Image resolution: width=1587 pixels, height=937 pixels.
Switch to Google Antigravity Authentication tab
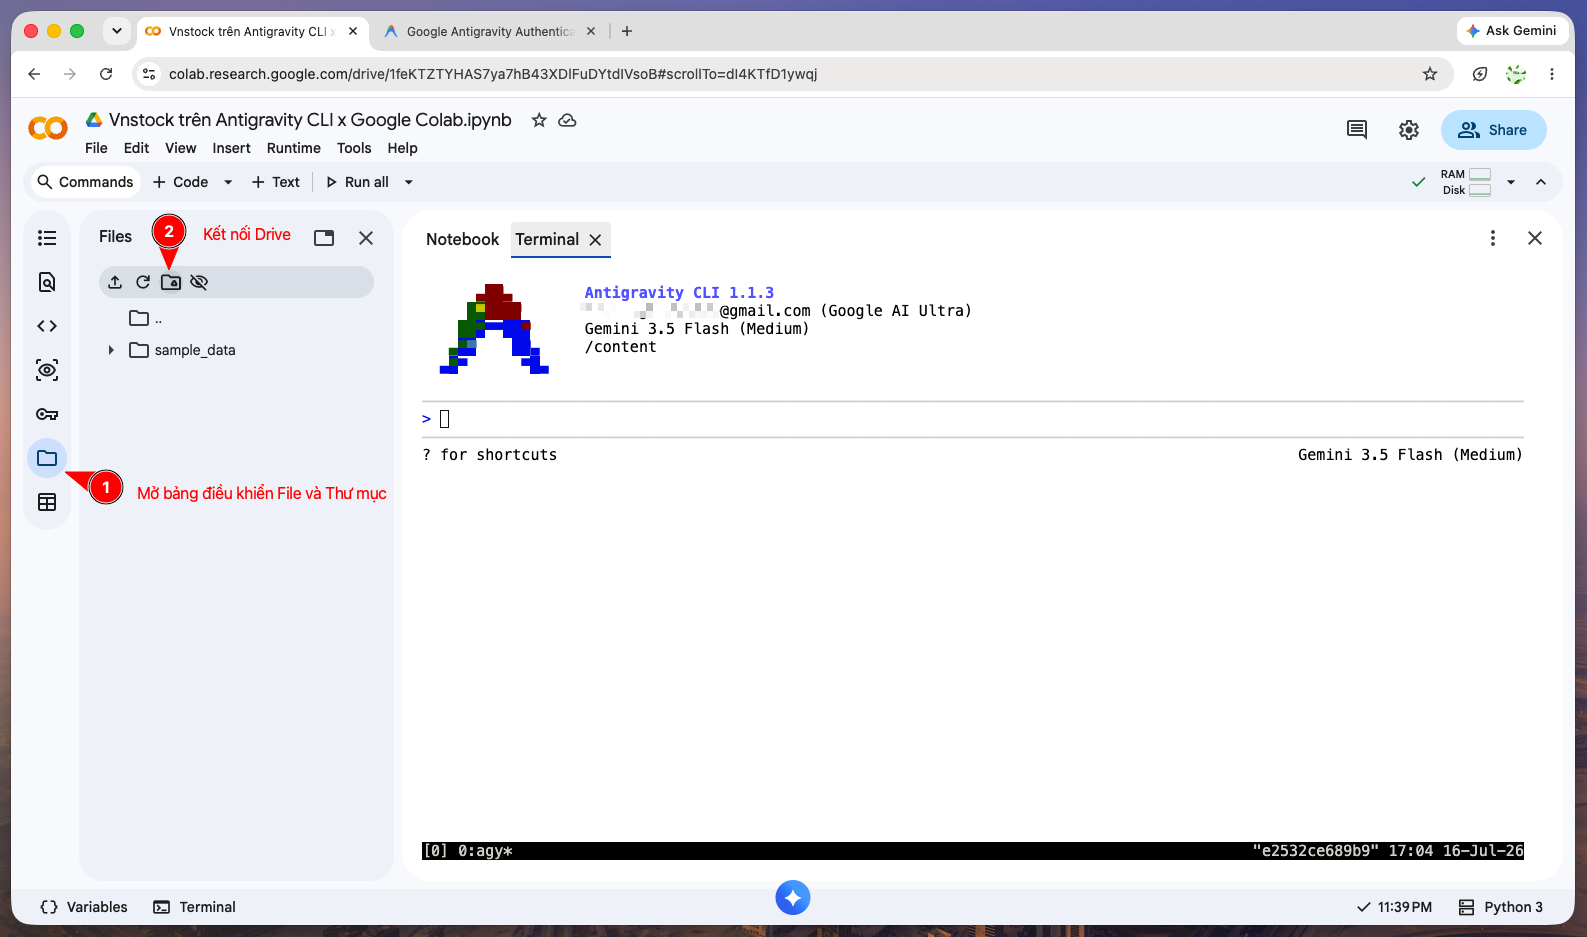[x=490, y=32]
